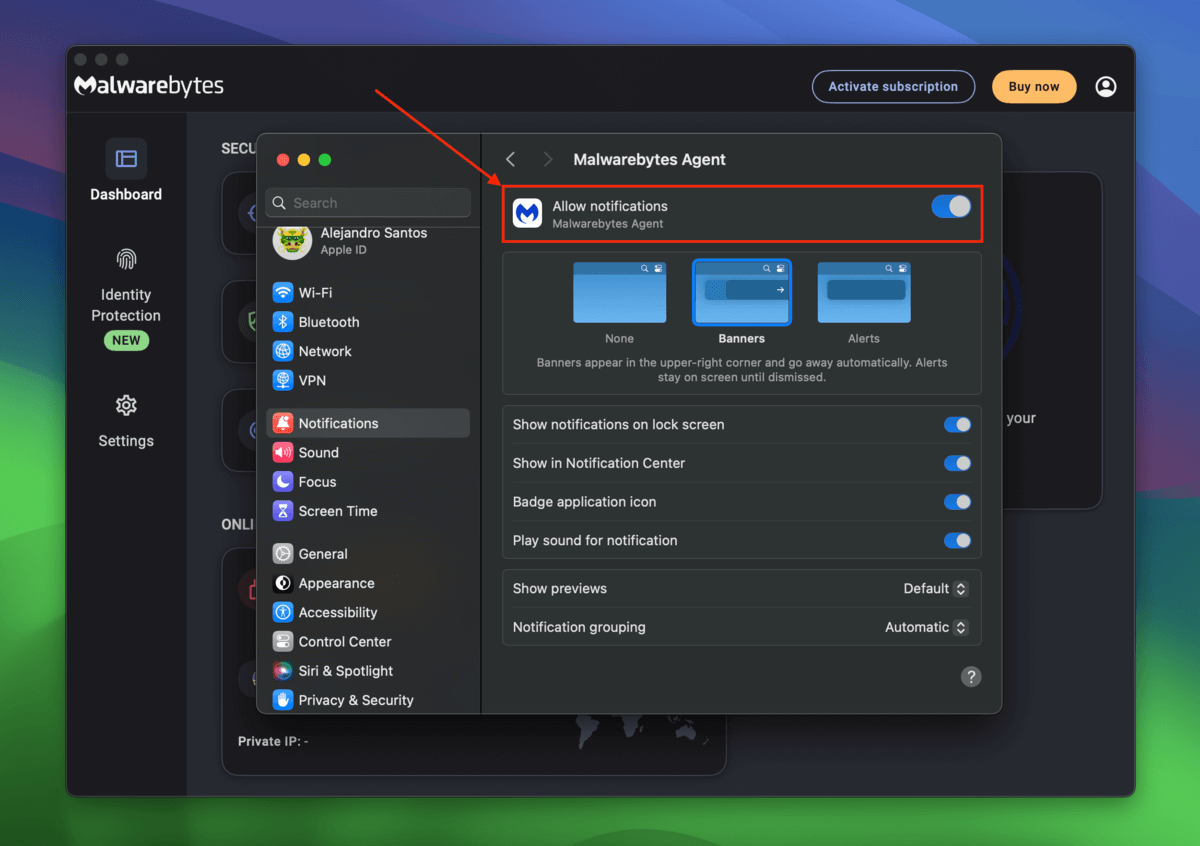Screen dimensions: 1200x846
Task: Open Accessibility settings in the sidebar
Action: tap(368, 612)
